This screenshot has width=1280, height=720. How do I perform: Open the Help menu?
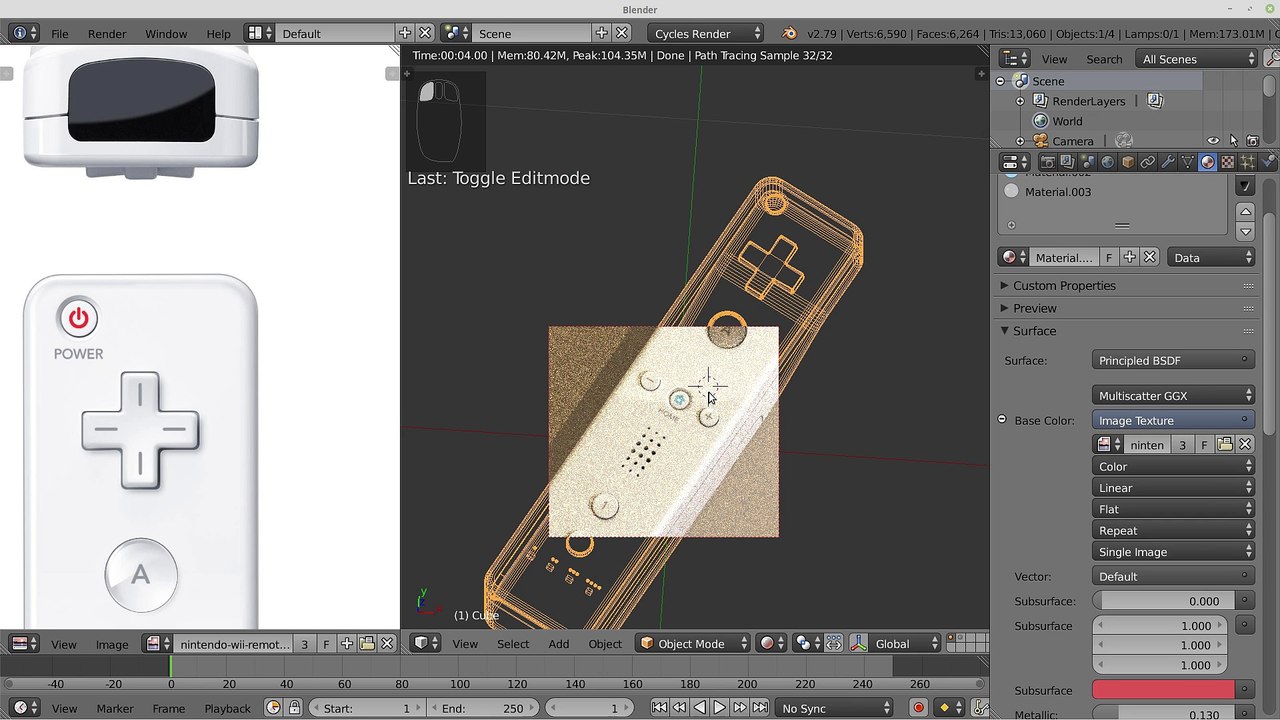tap(218, 33)
